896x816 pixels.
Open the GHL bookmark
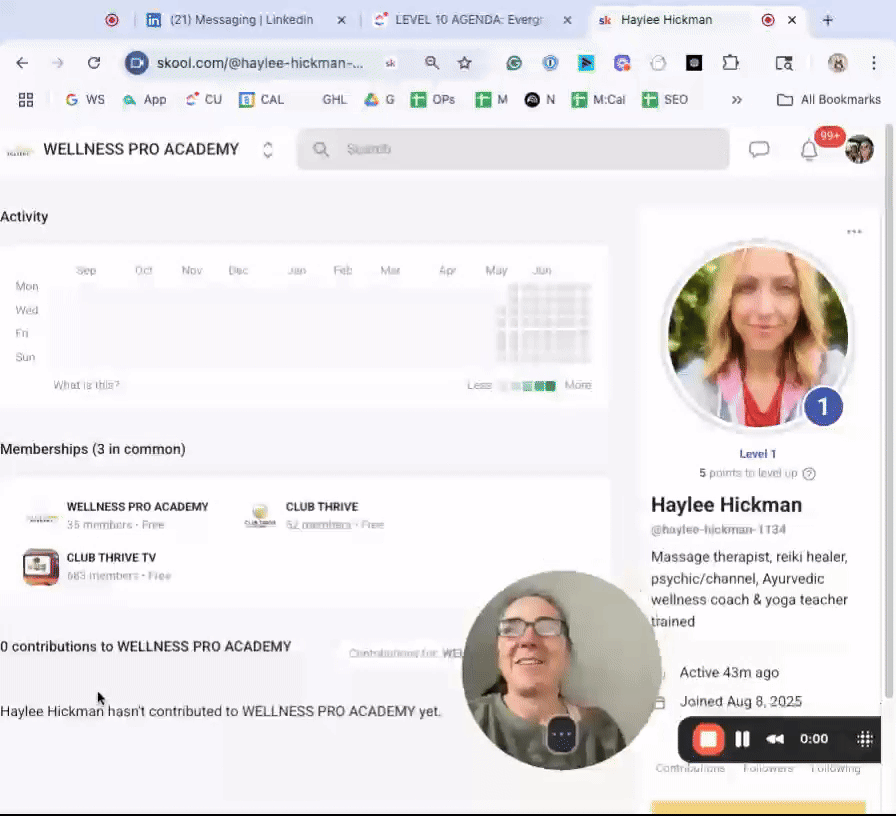point(334,100)
